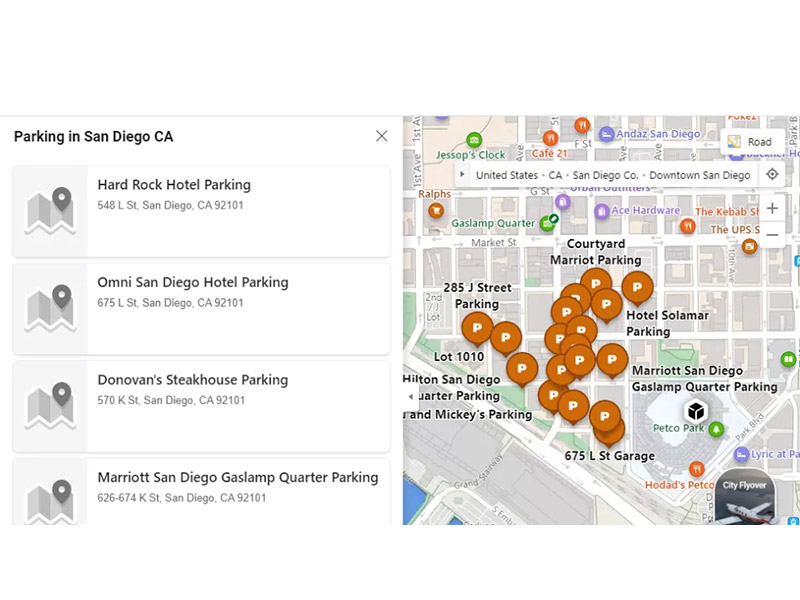Open the Hard Rock Hotel Parking result

201,211
